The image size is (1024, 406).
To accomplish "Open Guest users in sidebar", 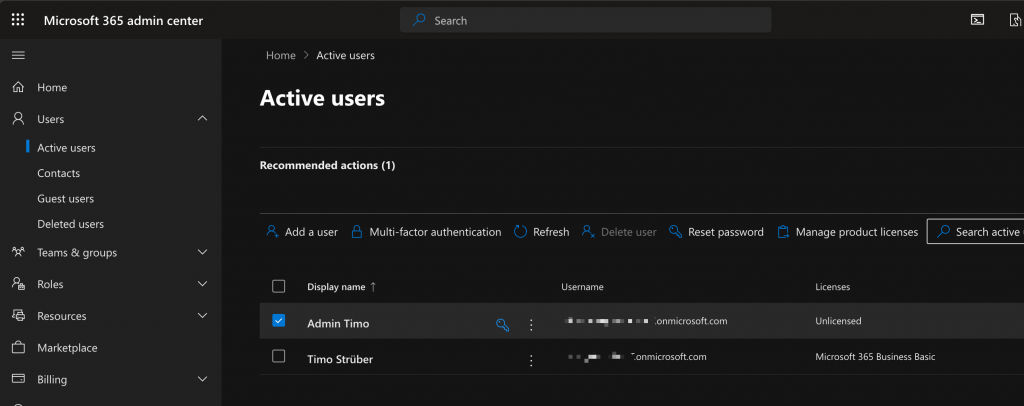I will tap(65, 199).
